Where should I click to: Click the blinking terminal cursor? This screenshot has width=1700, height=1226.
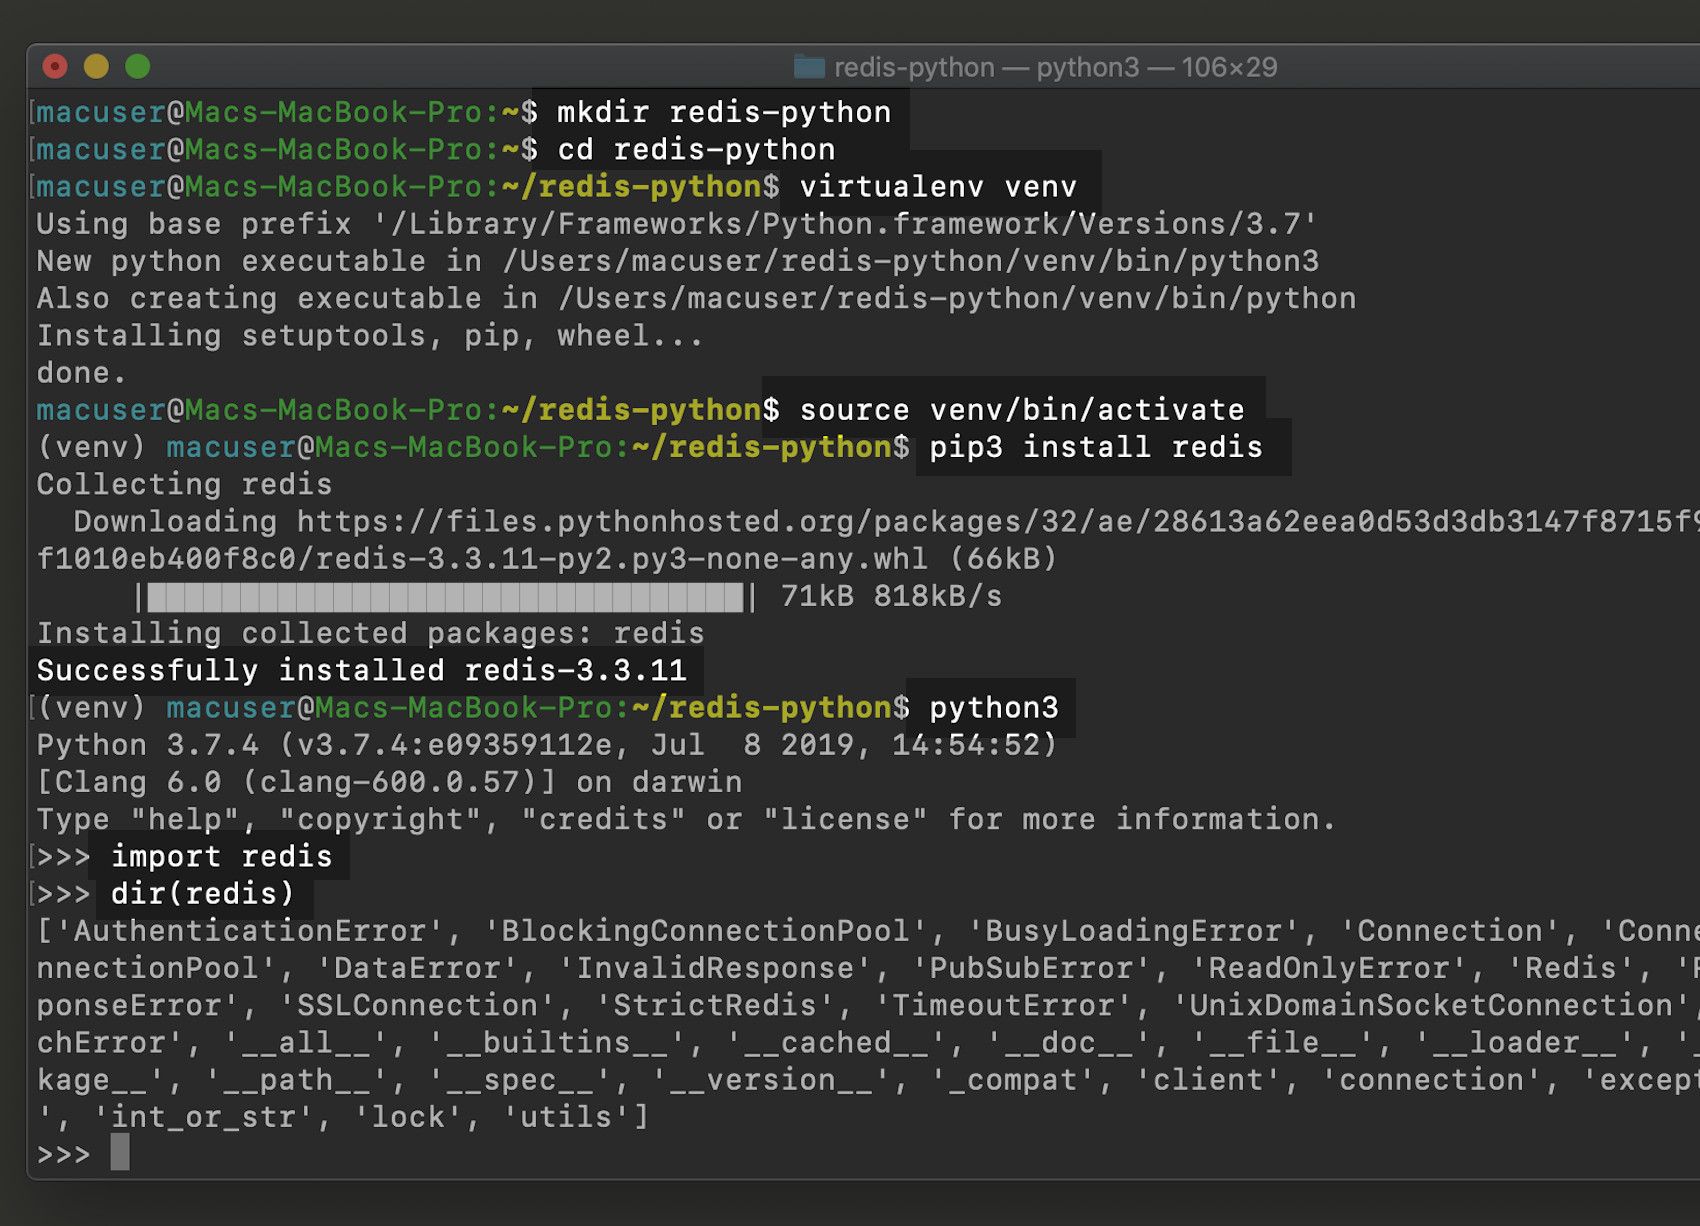point(119,1153)
